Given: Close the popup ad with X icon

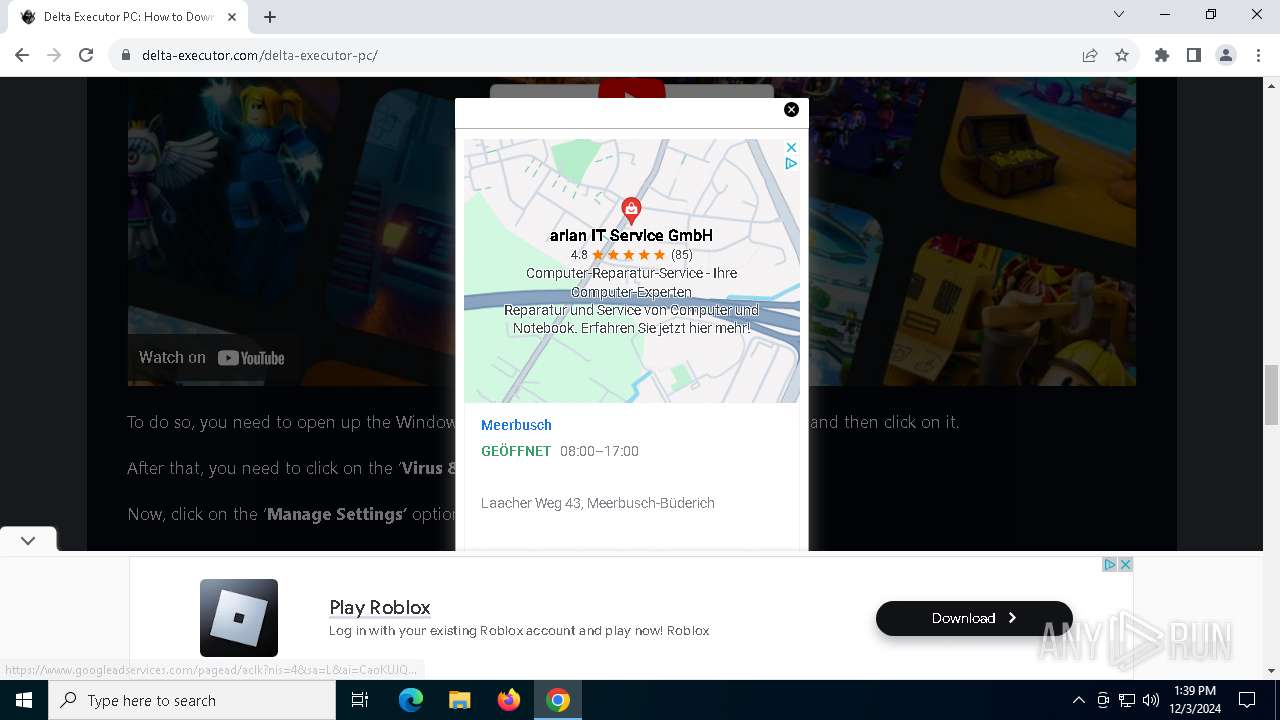Looking at the screenshot, I should pos(791,110).
